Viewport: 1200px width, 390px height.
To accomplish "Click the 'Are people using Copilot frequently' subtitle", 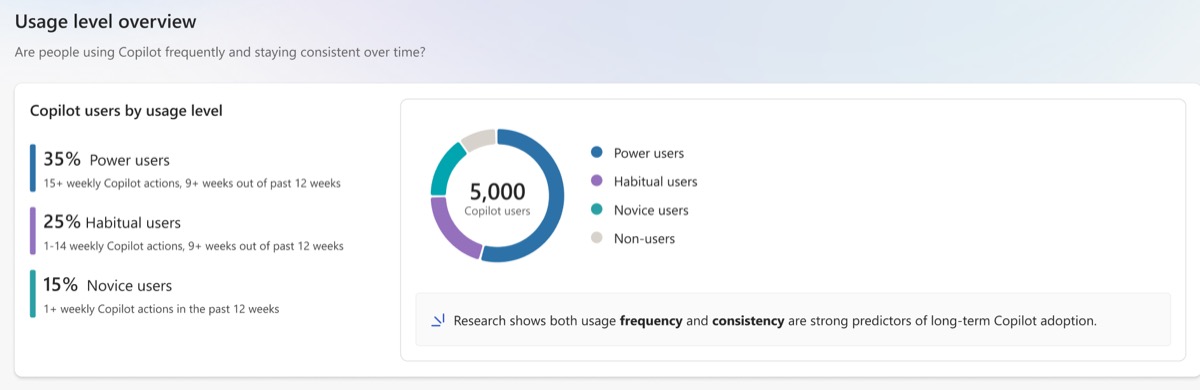I will pyautogui.click(x=219, y=52).
